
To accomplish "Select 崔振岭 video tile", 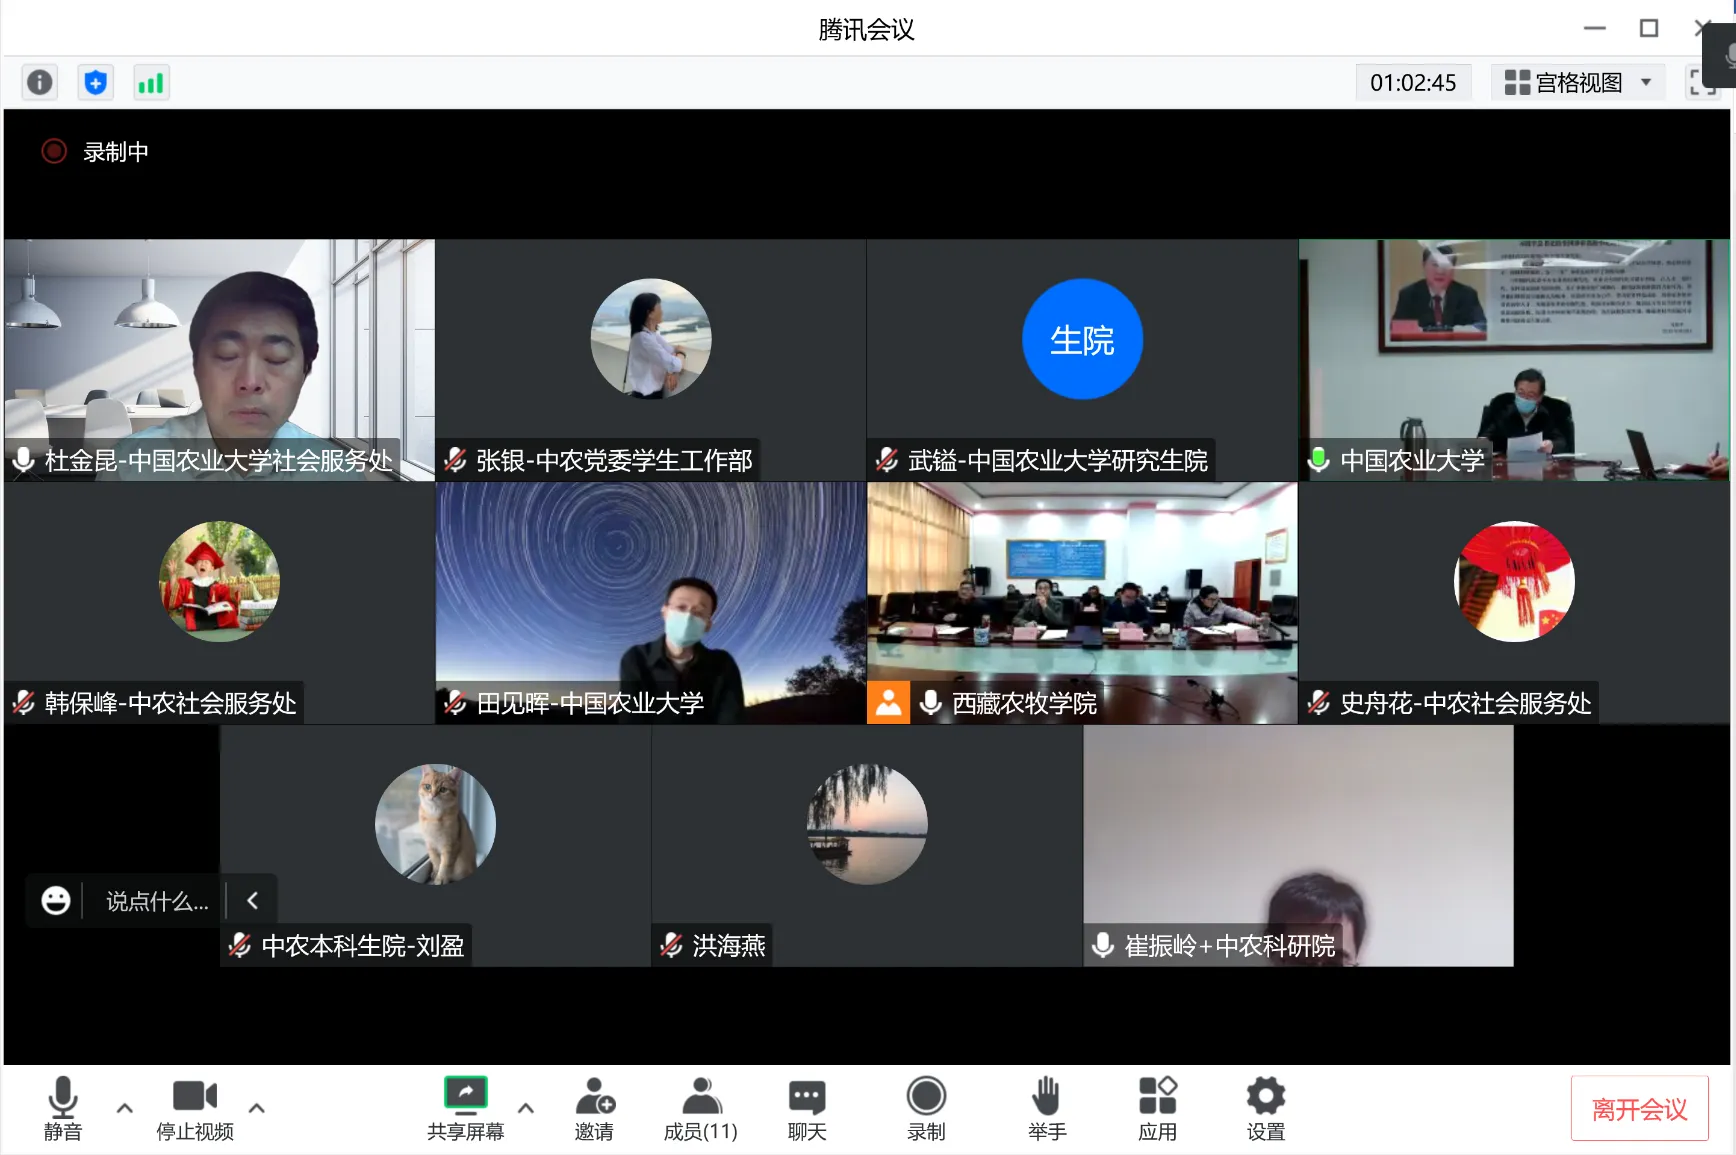I will pos(1298,845).
